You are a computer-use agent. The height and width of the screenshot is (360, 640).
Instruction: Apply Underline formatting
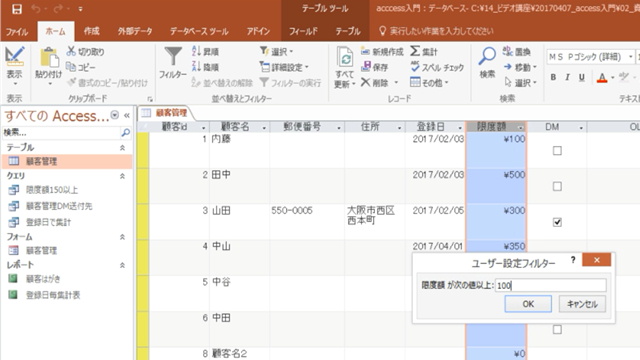click(x=582, y=77)
